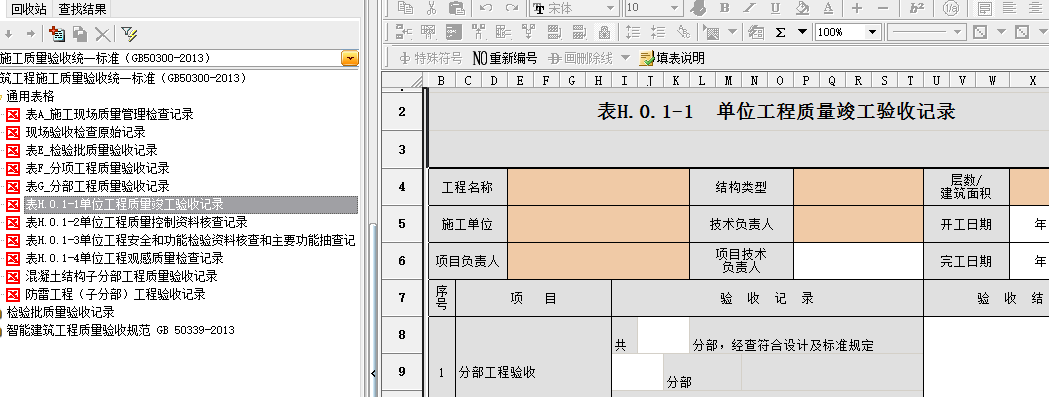The image size is (1049, 397).
Task: Click the font color A icon
Action: 828,8
